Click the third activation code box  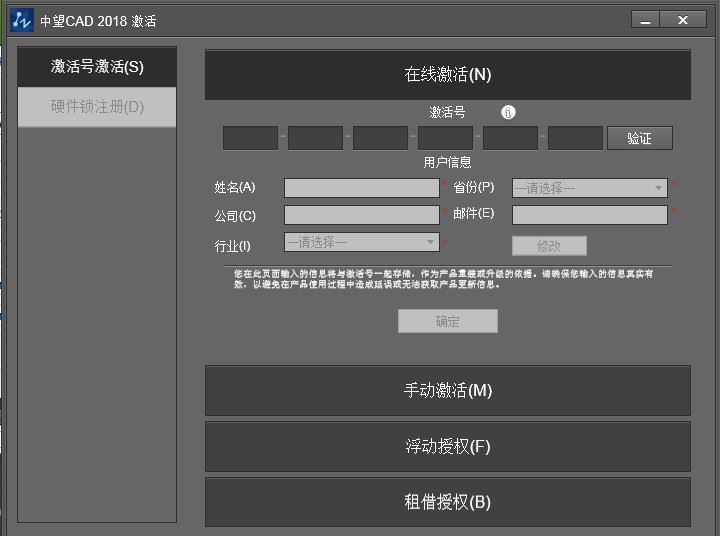click(x=380, y=138)
